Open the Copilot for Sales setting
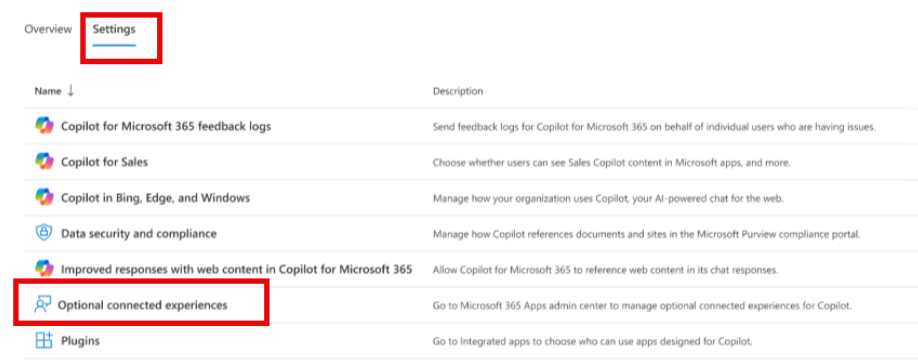 click(104, 162)
